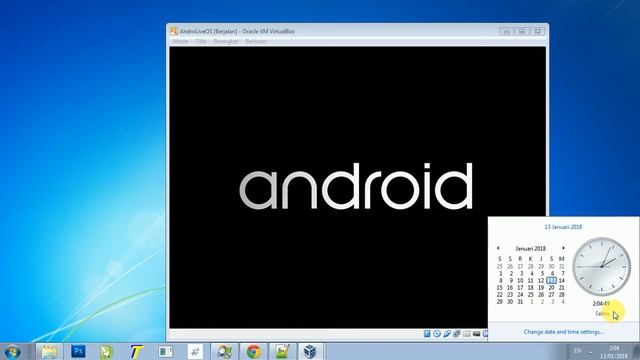
Task: Click inside the Android VM display
Action: (x=357, y=187)
